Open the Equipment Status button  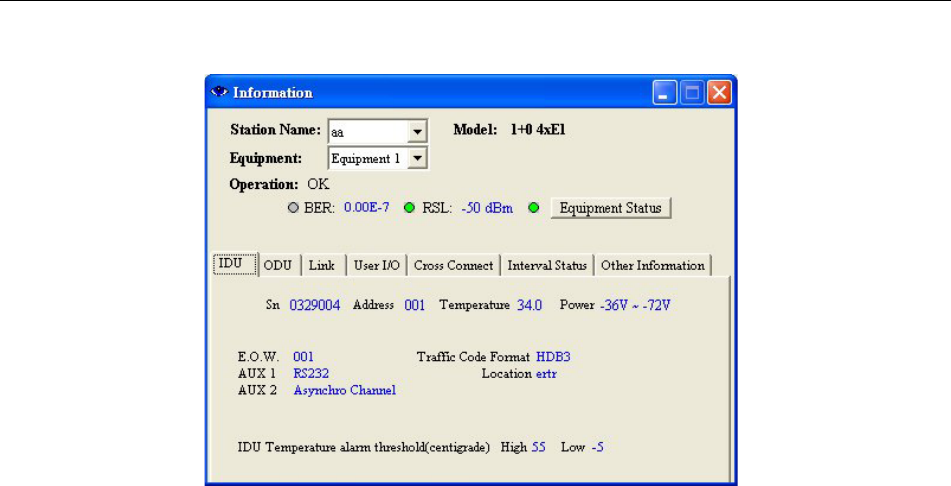pyautogui.click(x=611, y=208)
